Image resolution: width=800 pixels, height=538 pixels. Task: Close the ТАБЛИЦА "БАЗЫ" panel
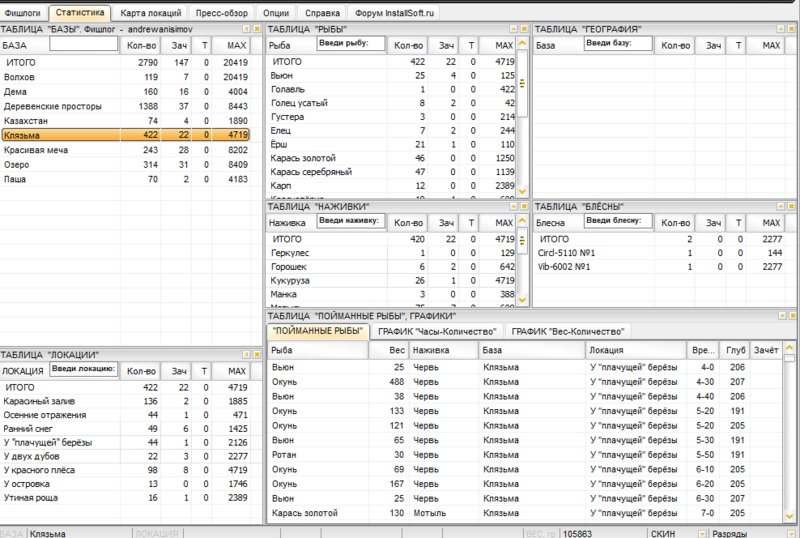point(257,30)
